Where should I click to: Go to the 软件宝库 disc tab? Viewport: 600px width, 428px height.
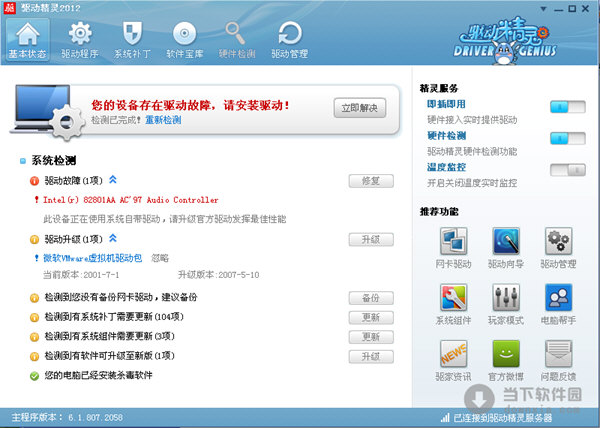click(x=184, y=40)
